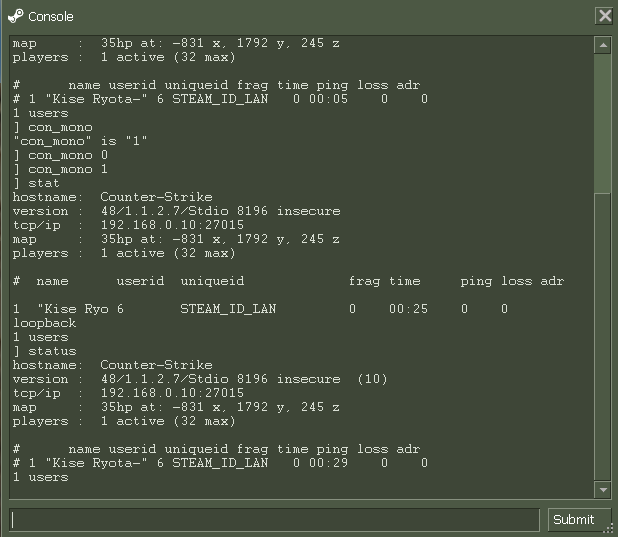Close the Console window

605,16
